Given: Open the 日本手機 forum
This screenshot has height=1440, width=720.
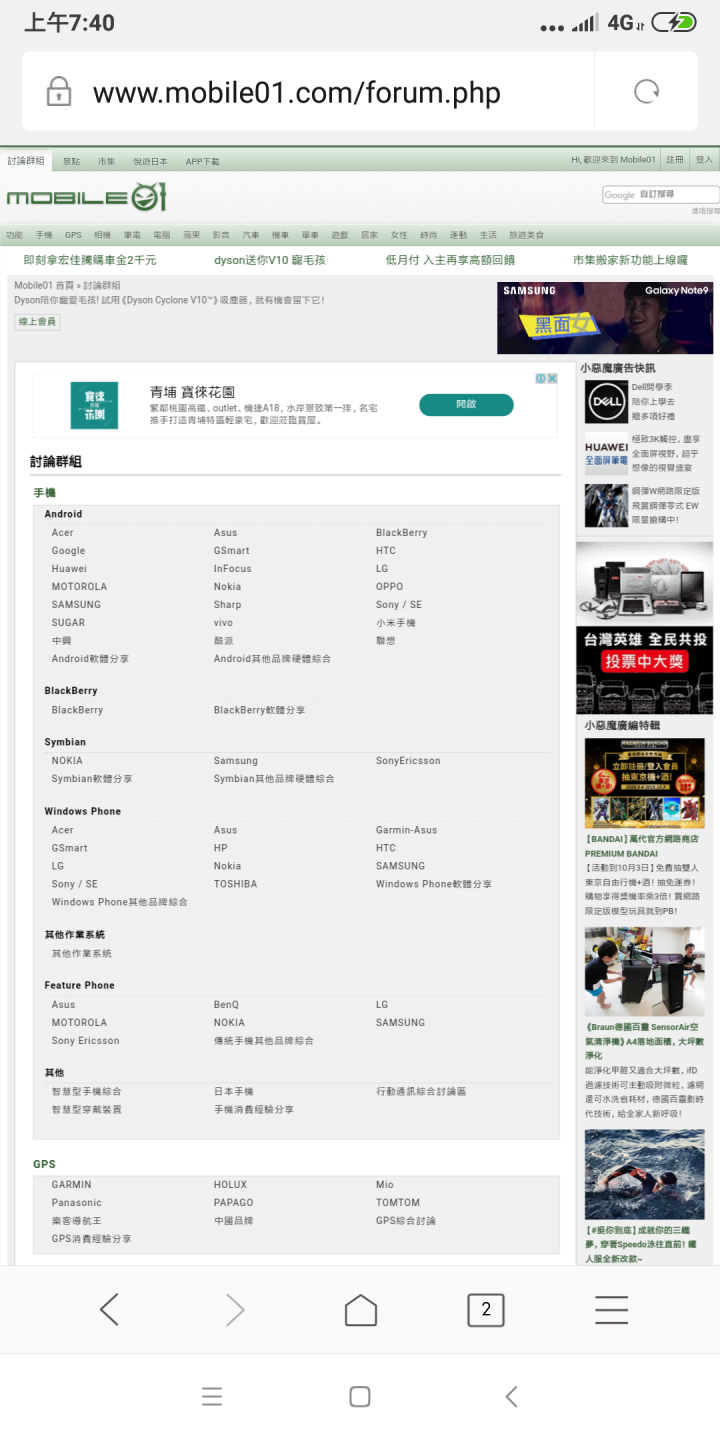Looking at the screenshot, I should (x=233, y=1092).
